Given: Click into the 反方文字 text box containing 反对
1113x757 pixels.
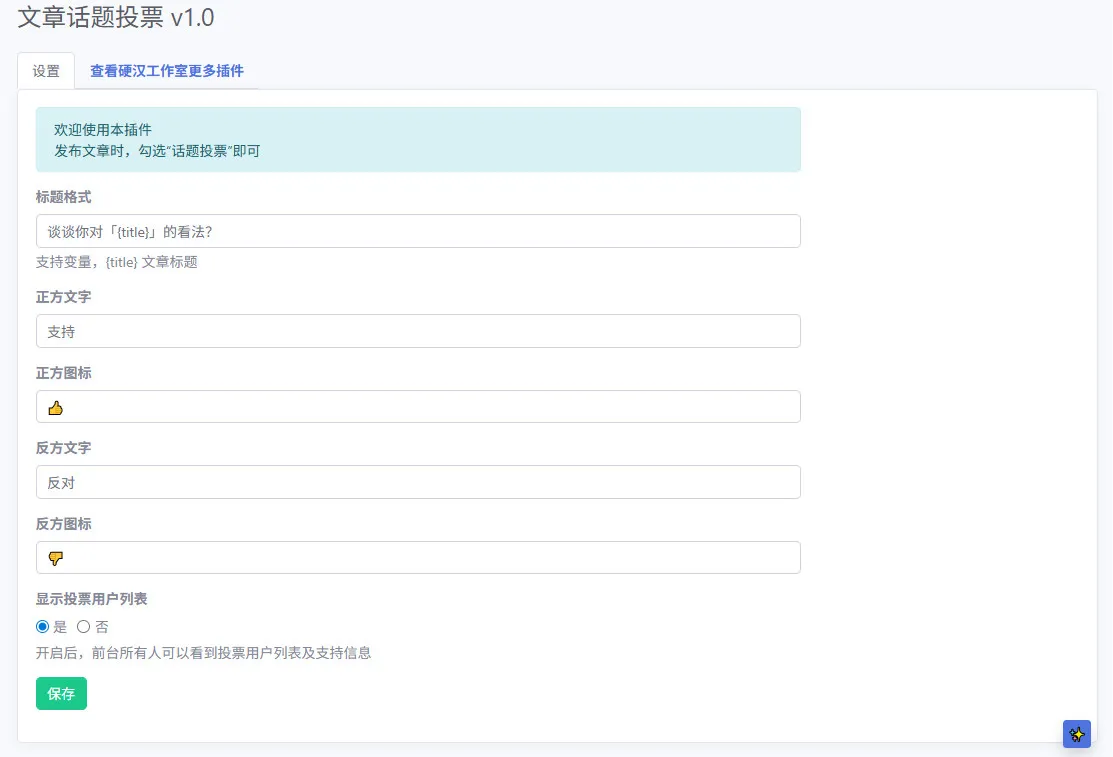Looking at the screenshot, I should [x=418, y=482].
